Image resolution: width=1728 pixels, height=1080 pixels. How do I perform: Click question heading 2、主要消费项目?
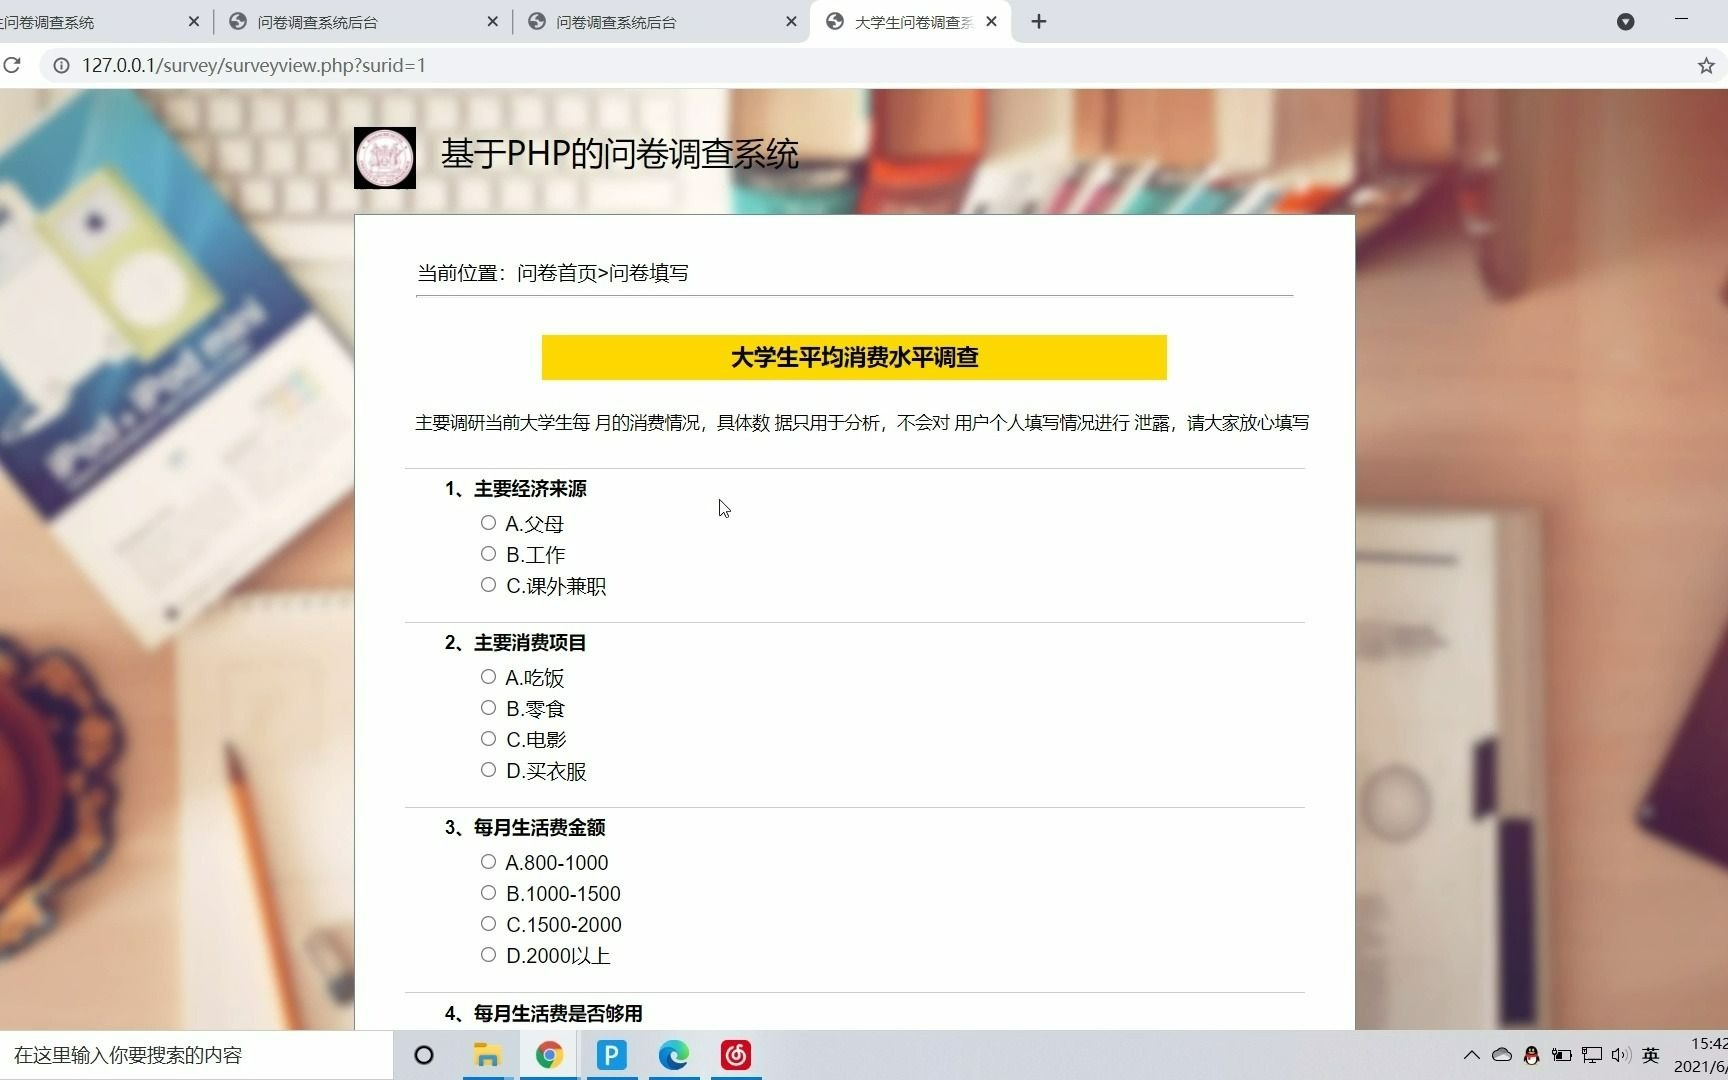pyautogui.click(x=516, y=643)
